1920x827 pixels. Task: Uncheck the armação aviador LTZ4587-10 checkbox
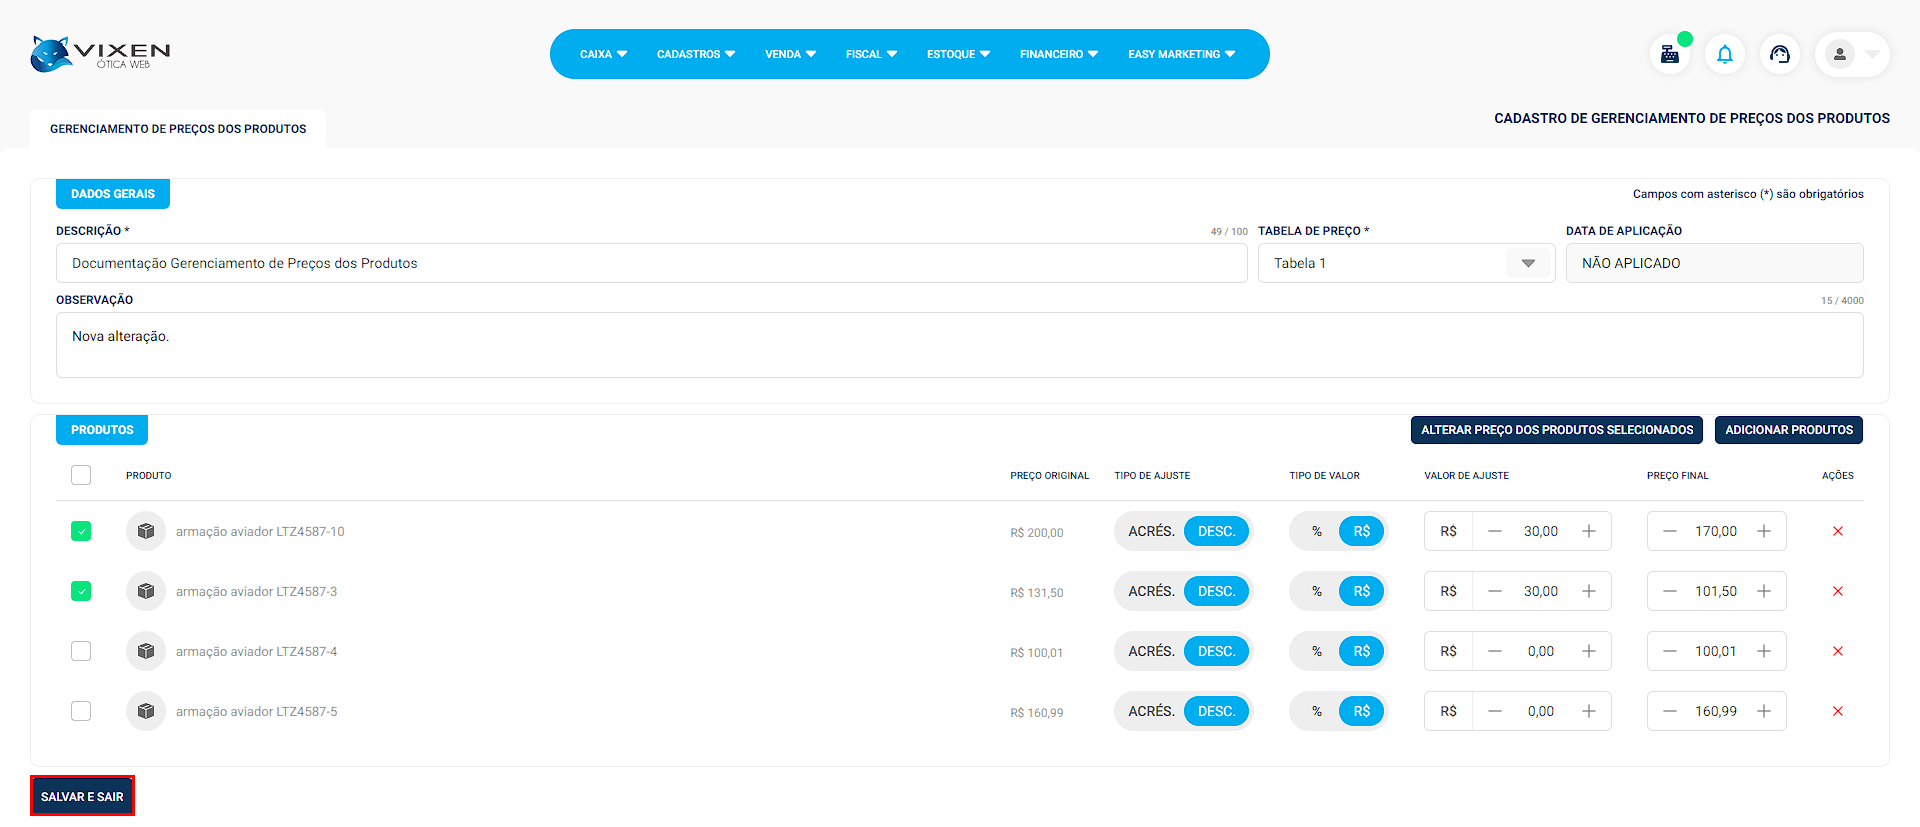tap(81, 531)
